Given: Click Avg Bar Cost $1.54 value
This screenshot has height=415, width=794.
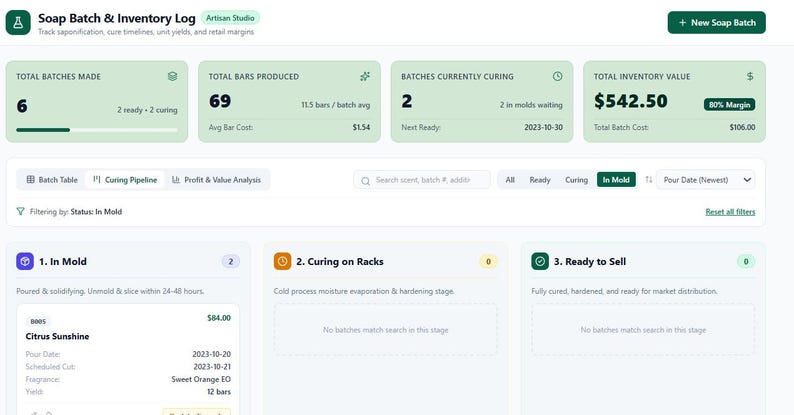Looking at the screenshot, I should click(x=362, y=128).
